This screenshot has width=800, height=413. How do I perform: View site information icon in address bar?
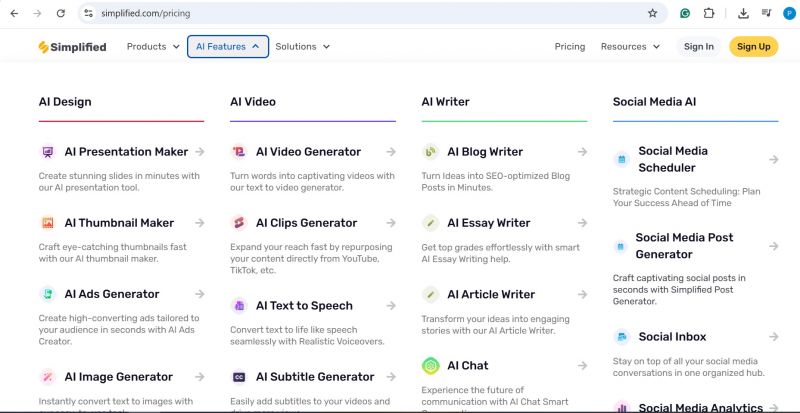[88, 13]
